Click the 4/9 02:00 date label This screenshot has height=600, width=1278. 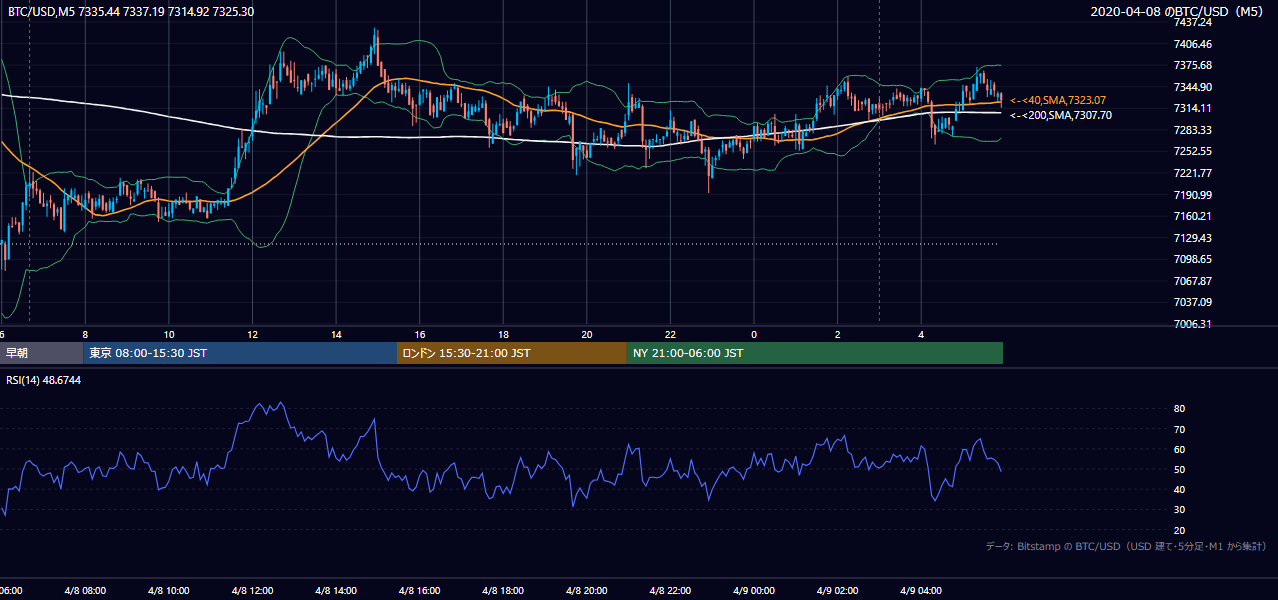click(838, 591)
